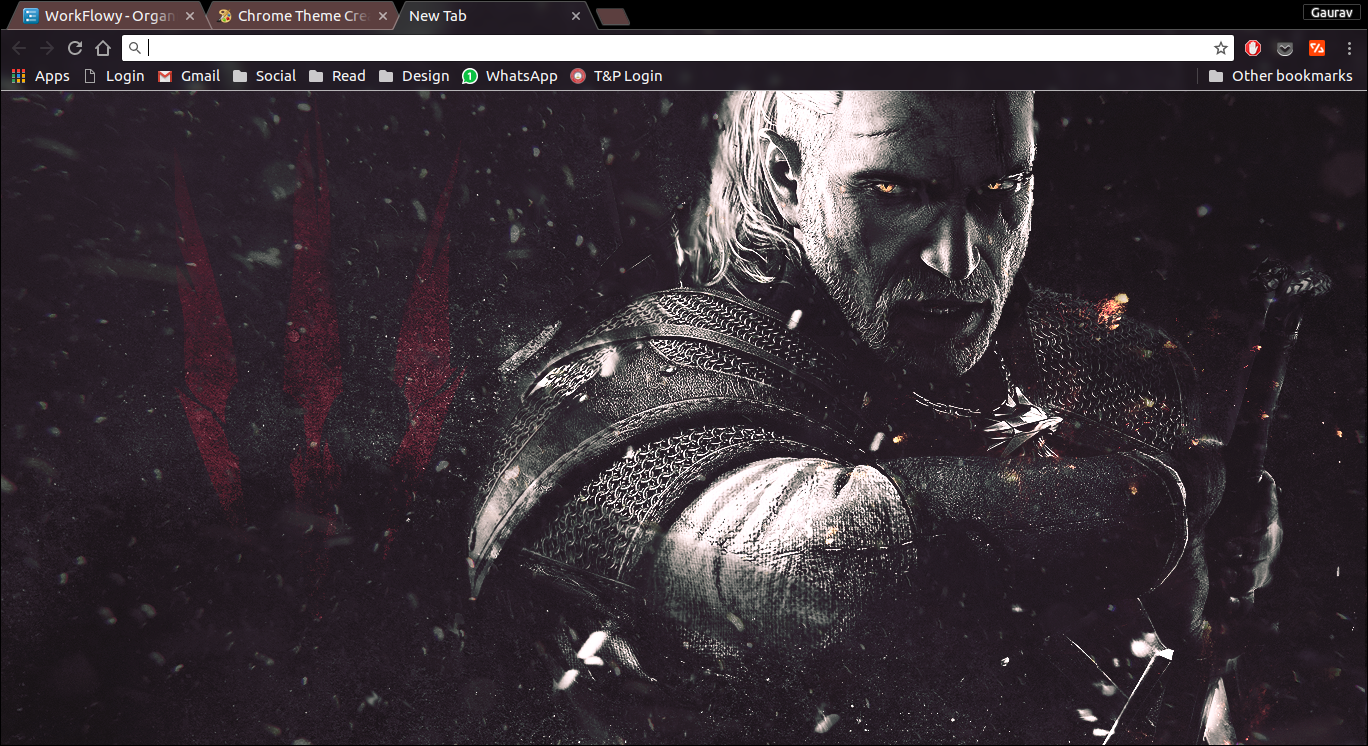This screenshot has height=746, width=1368.
Task: Close the Chrome Theme Creator tab
Action: pos(382,16)
